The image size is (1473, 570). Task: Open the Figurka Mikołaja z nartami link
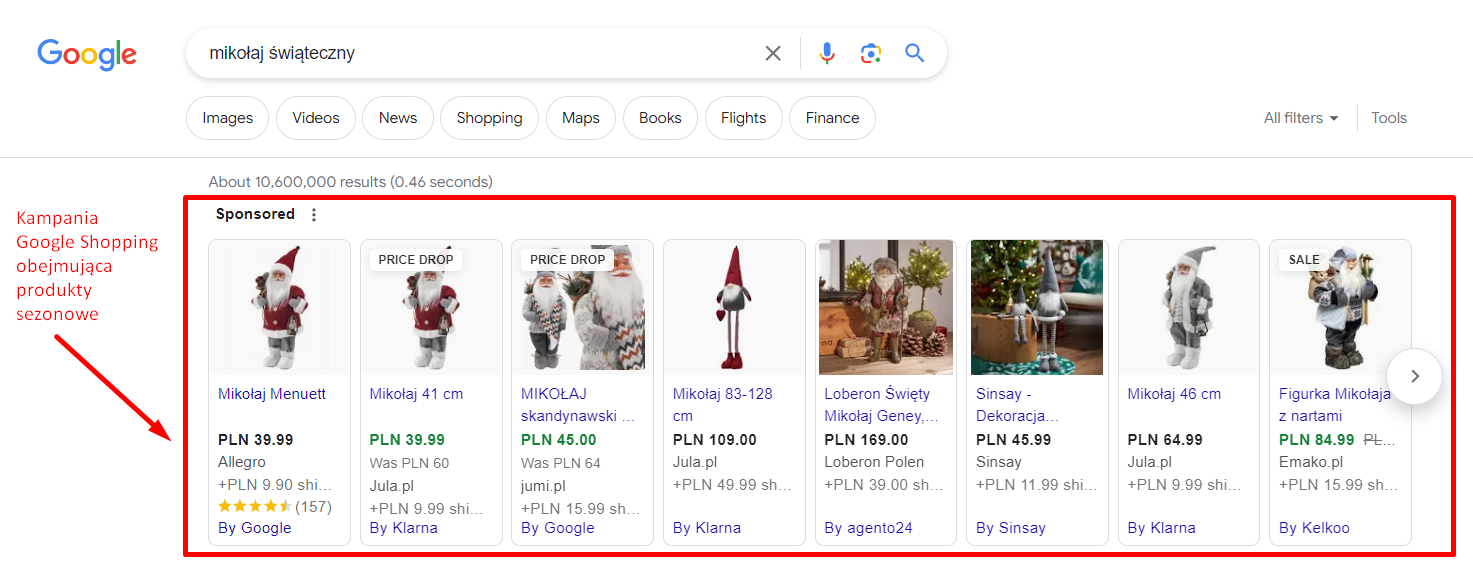click(x=1335, y=405)
